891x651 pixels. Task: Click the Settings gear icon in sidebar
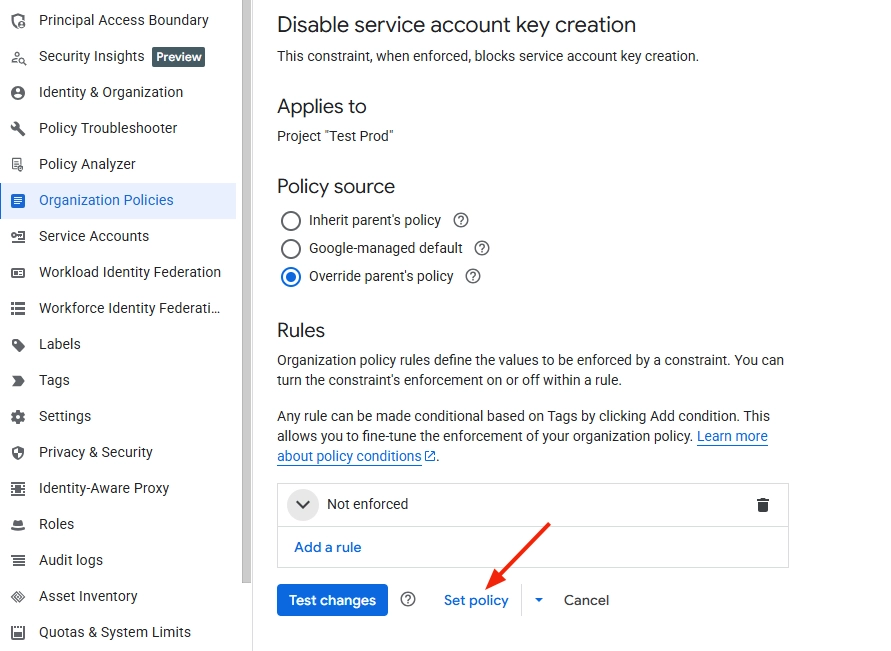click(18, 416)
